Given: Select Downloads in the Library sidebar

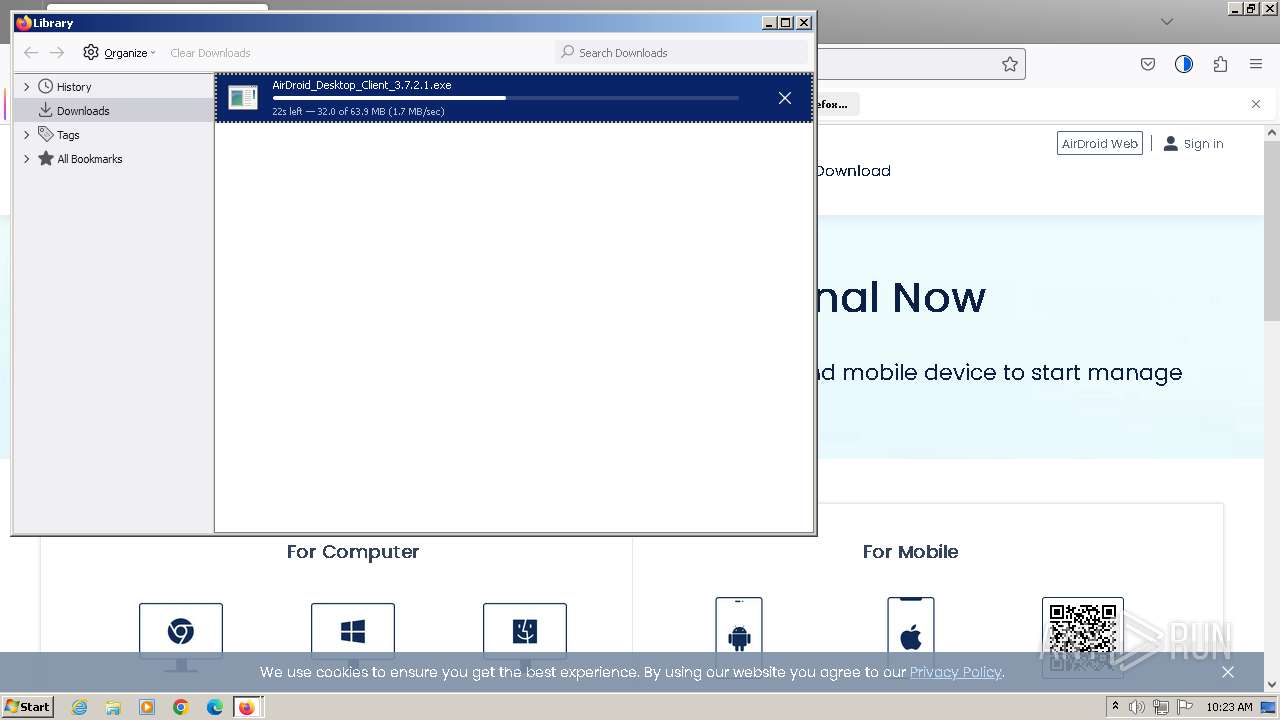Looking at the screenshot, I should pyautogui.click(x=114, y=111).
